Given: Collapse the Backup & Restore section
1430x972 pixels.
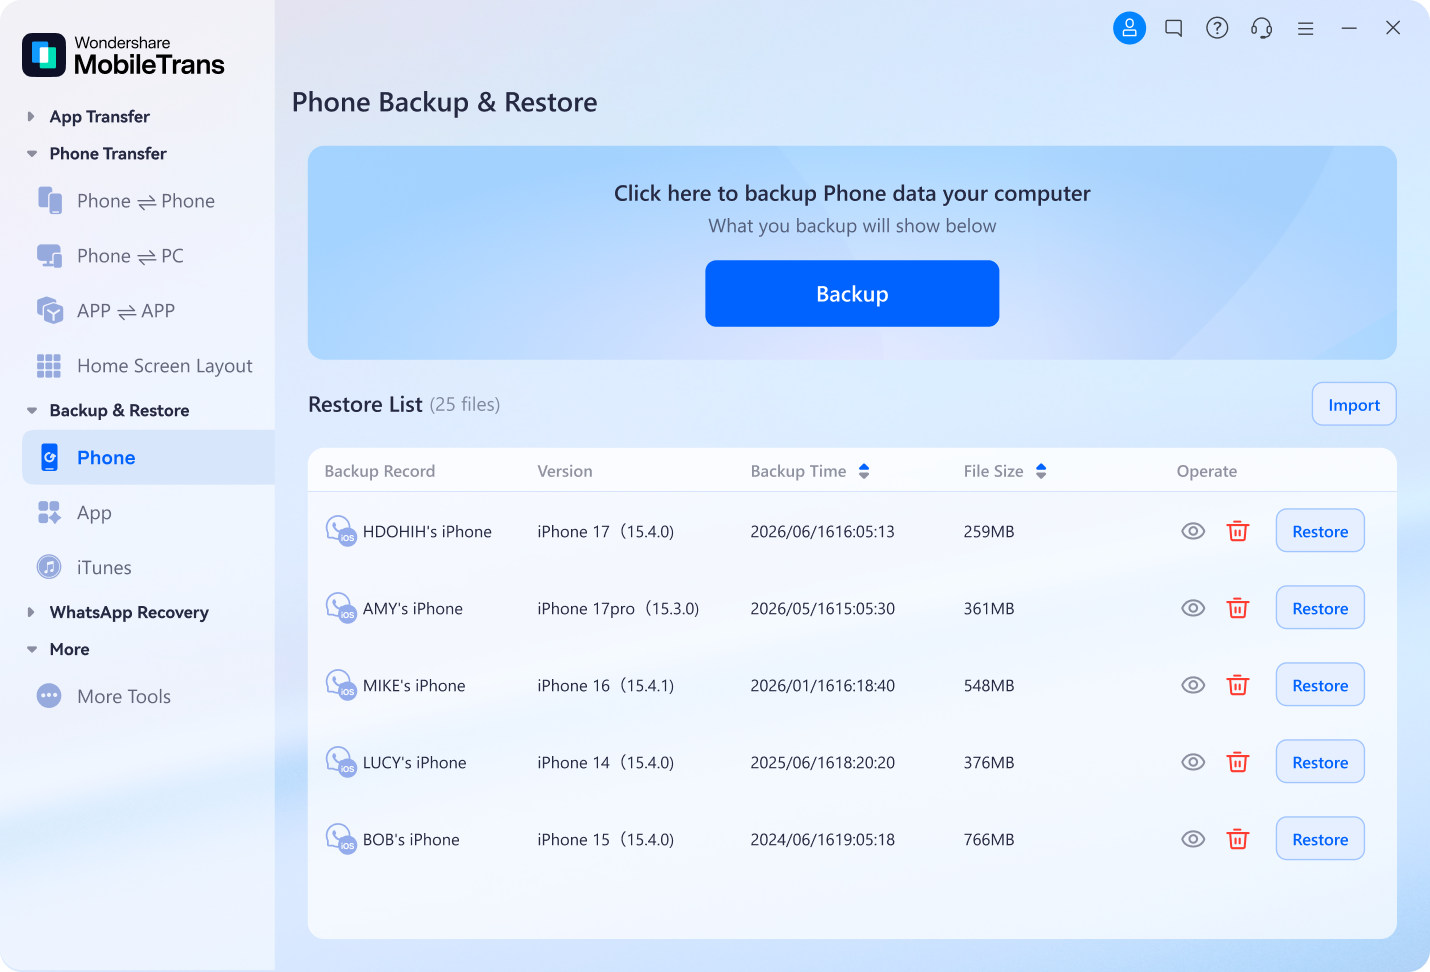Looking at the screenshot, I should [x=31, y=411].
